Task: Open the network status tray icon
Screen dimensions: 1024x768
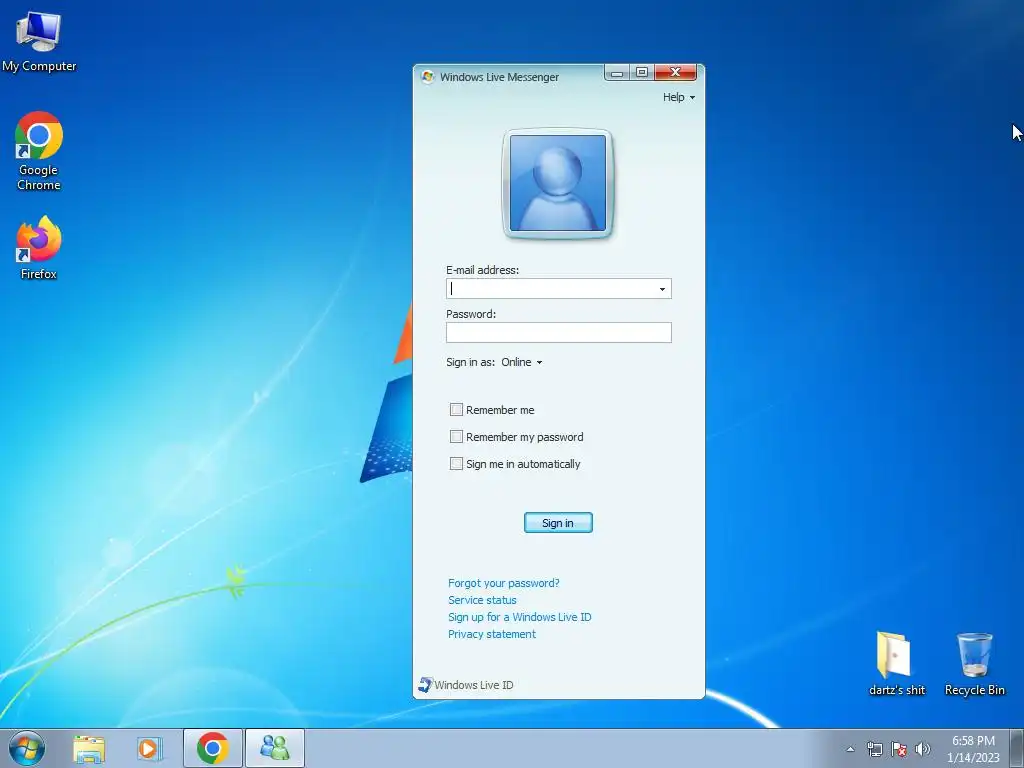Action: (874, 750)
